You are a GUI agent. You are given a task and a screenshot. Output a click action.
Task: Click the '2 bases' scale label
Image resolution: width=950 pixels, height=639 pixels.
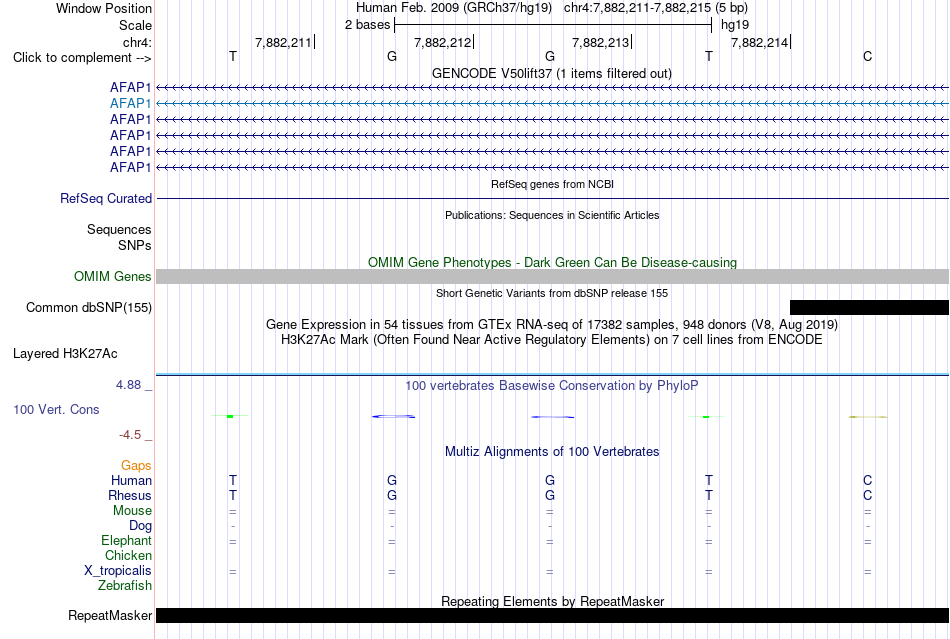click(x=368, y=25)
